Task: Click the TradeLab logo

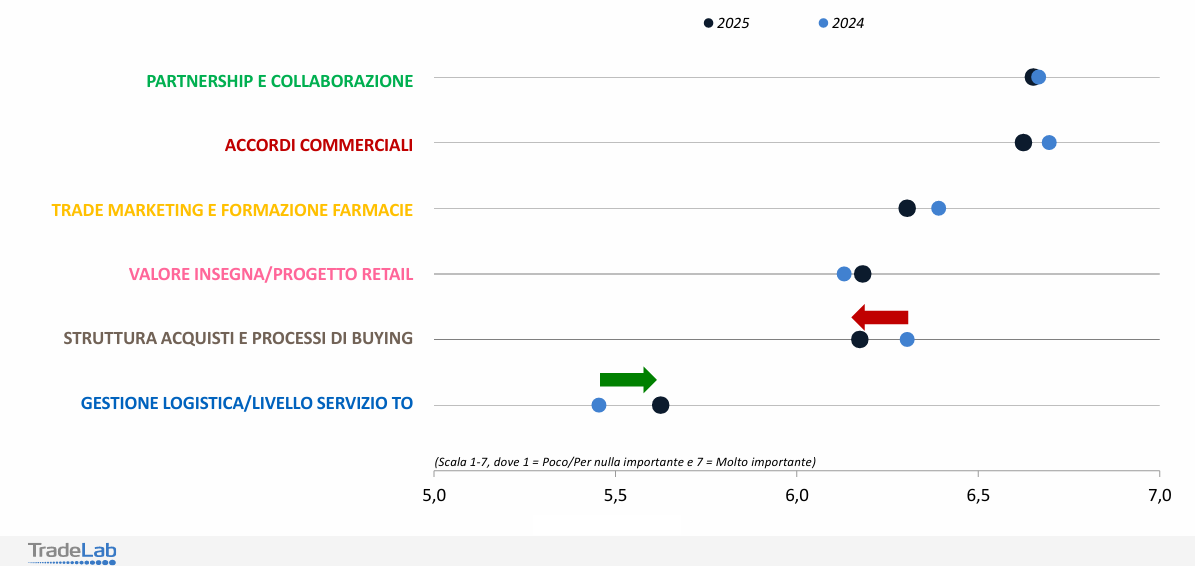Action: [x=72, y=552]
